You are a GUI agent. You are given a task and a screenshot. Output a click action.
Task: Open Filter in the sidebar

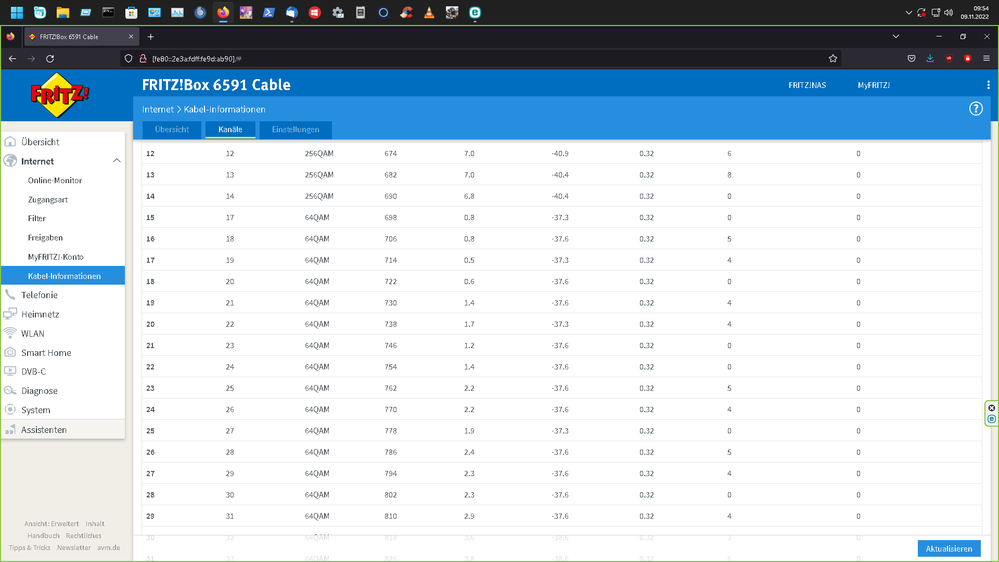tap(36, 219)
